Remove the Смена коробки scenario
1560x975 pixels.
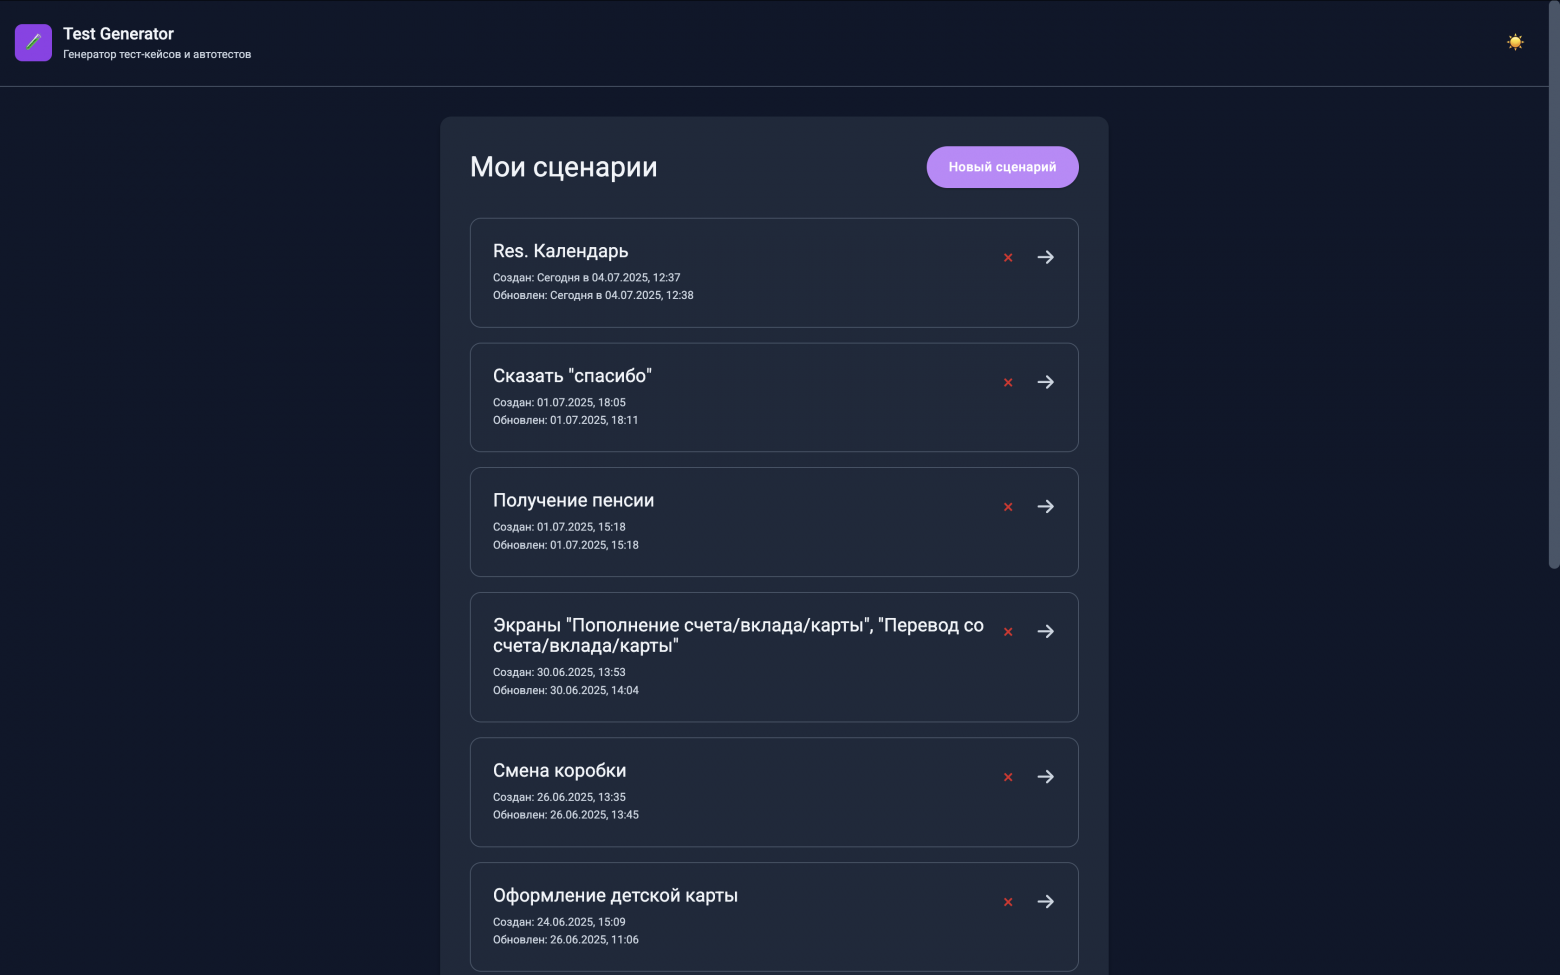click(x=1008, y=777)
